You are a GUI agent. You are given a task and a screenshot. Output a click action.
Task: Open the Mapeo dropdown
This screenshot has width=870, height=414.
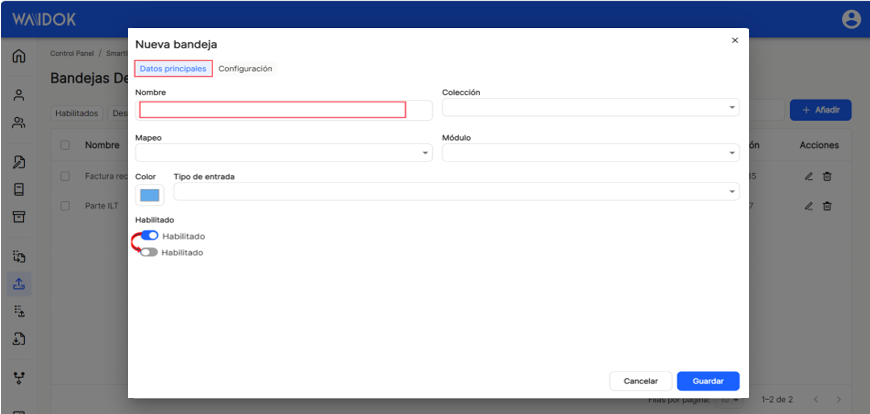(284, 153)
